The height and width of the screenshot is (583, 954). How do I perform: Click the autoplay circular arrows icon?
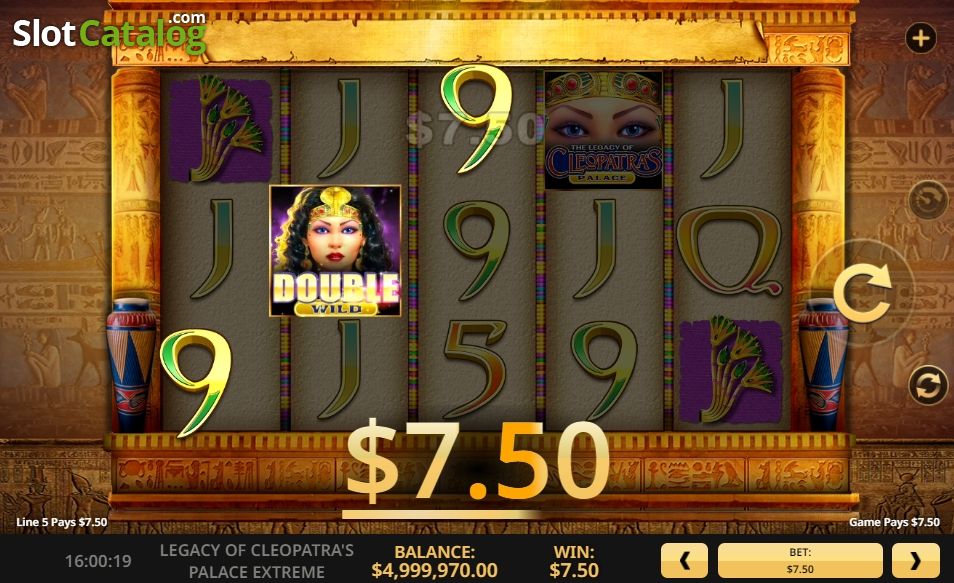(x=928, y=385)
